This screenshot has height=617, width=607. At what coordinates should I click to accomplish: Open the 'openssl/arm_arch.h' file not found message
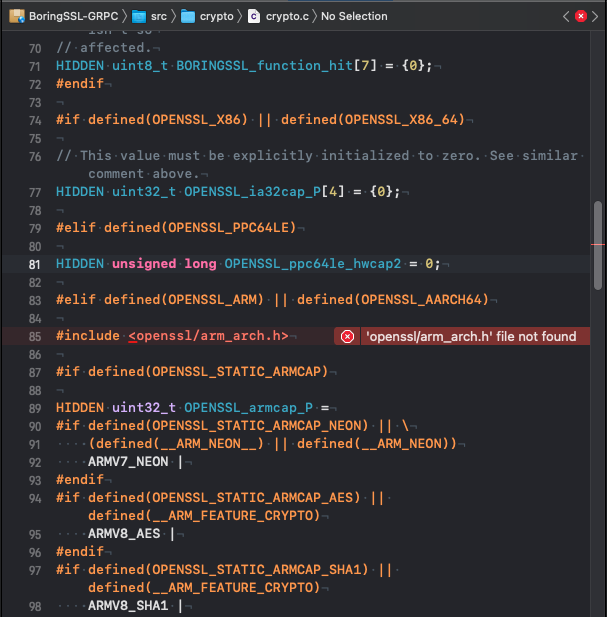(x=471, y=336)
